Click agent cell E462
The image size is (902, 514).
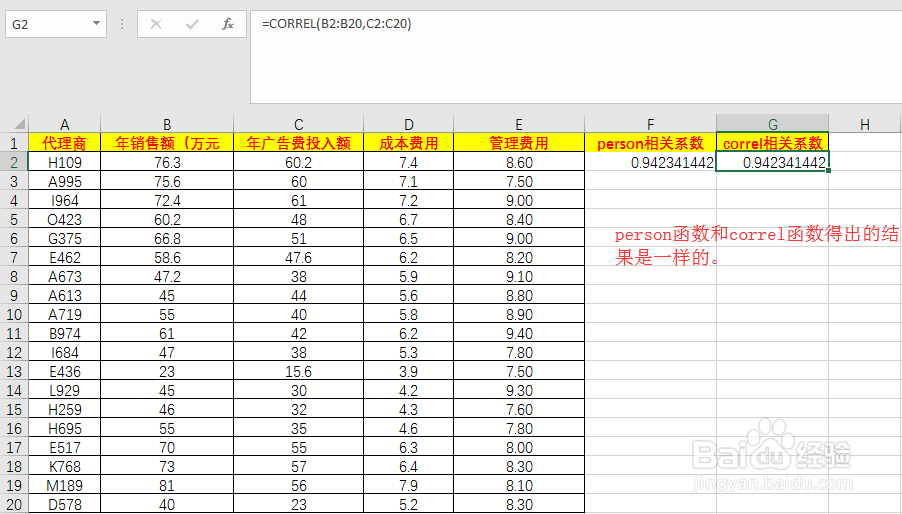click(x=64, y=257)
